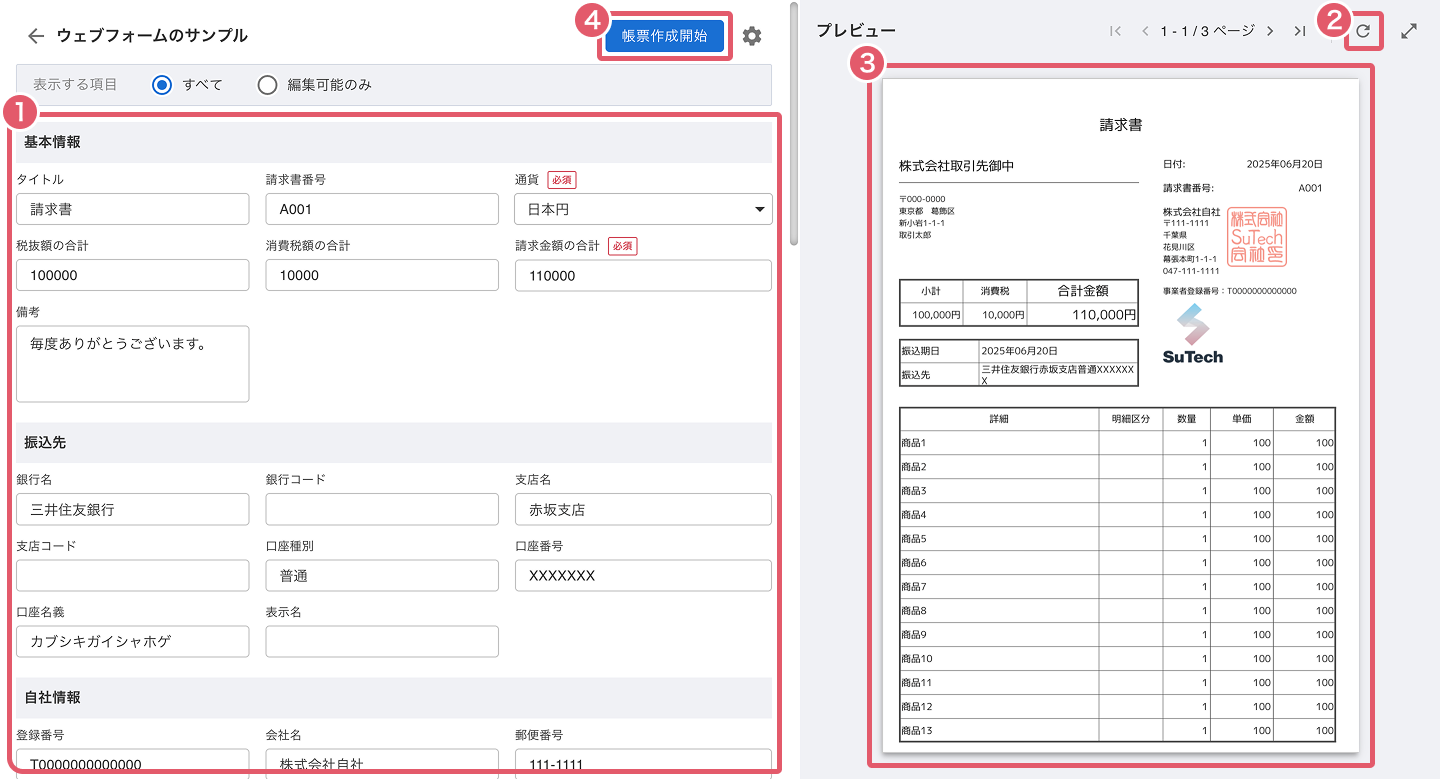The height and width of the screenshot is (779, 1440).
Task: Go to the next preview page
Action: (1270, 31)
